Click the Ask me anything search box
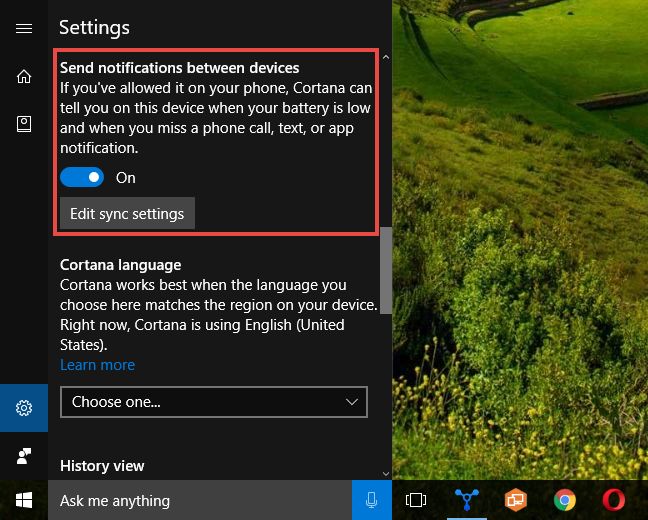Screen dimensions: 648x520 point(200,501)
